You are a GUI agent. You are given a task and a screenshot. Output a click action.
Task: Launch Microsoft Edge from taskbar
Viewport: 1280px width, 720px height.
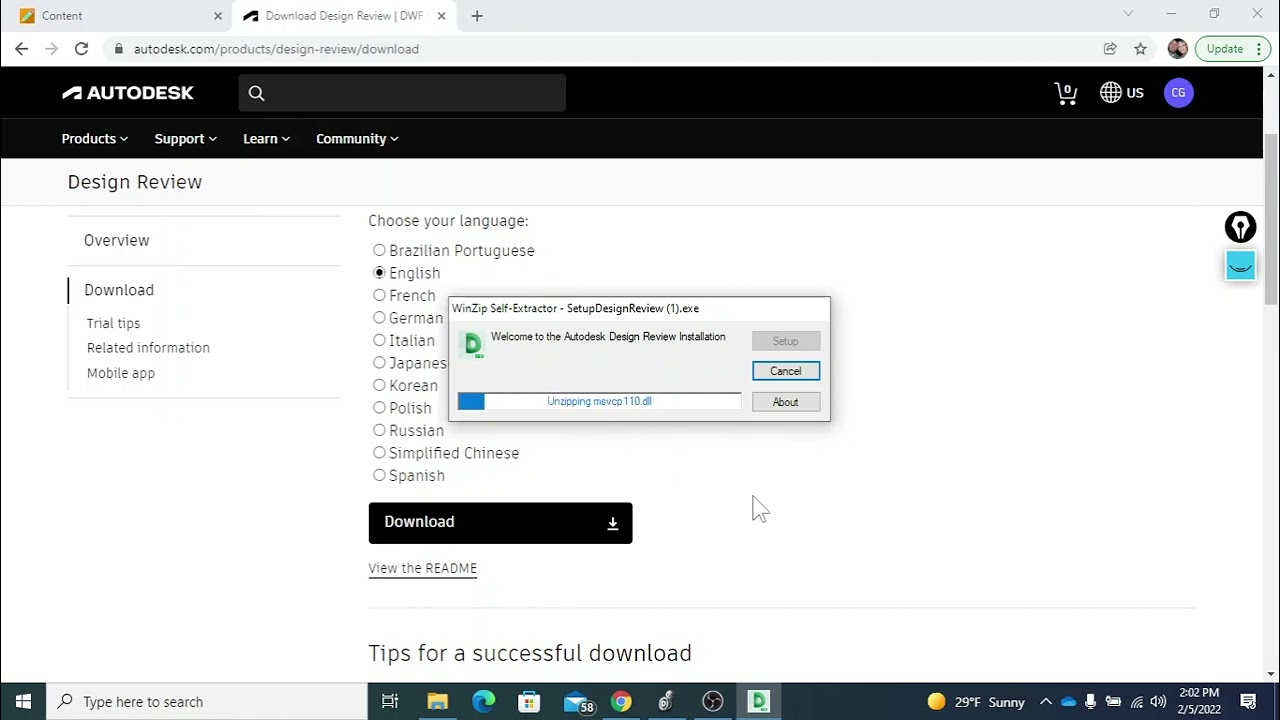[x=483, y=702]
